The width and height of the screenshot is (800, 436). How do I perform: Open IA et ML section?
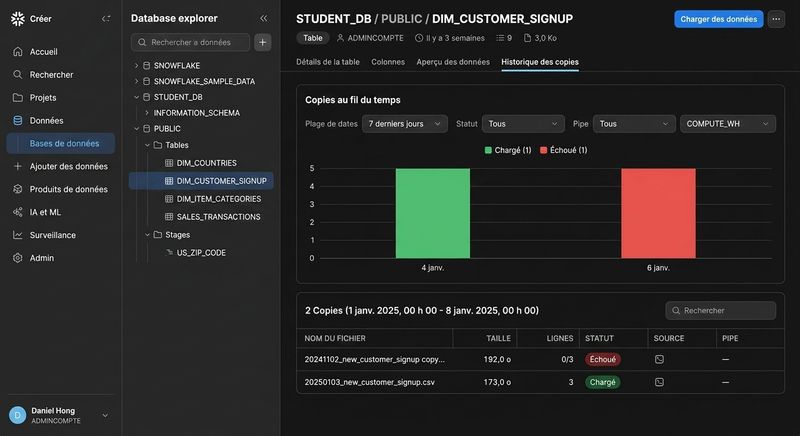click(x=45, y=212)
